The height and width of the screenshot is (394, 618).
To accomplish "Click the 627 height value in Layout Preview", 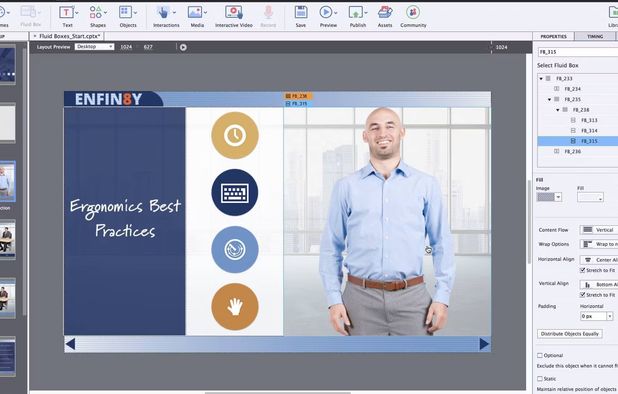I will tap(148, 47).
